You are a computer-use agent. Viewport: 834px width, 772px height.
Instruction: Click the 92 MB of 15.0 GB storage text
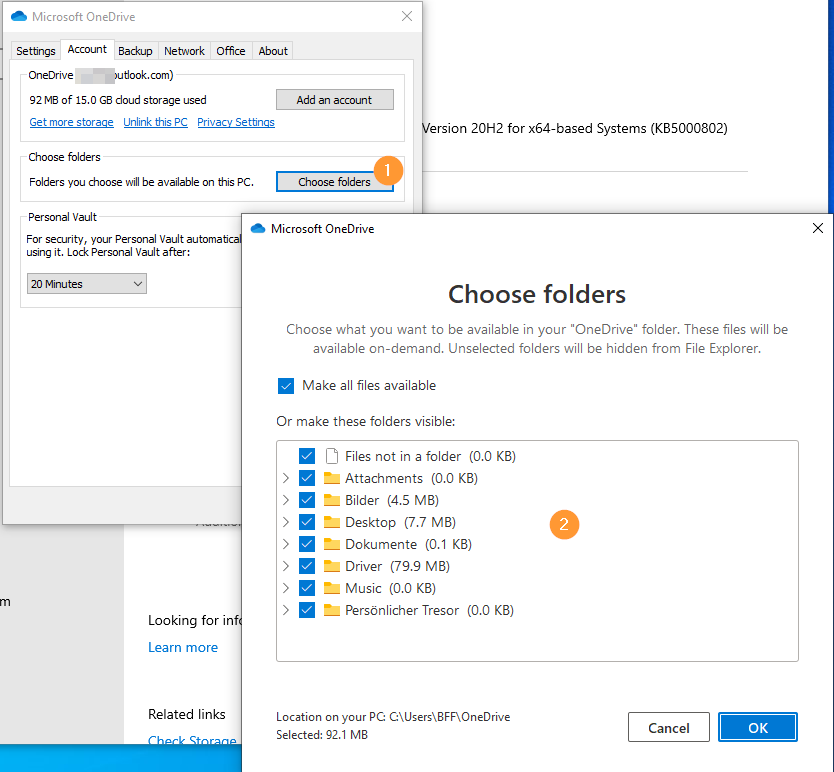118,99
